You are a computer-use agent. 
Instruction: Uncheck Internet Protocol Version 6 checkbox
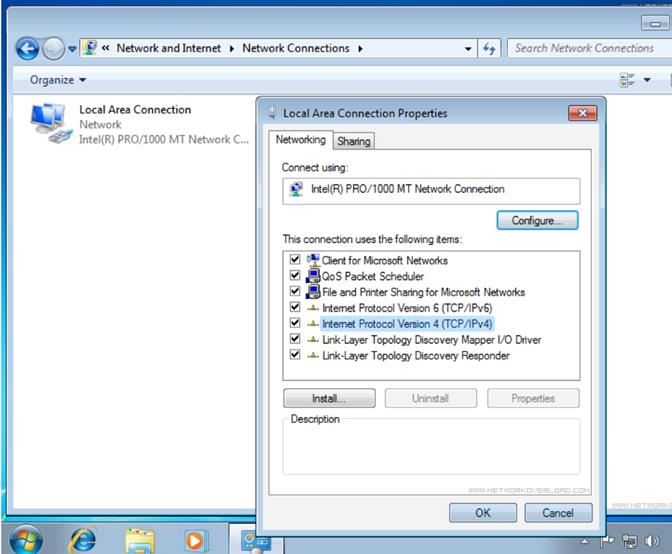295,307
